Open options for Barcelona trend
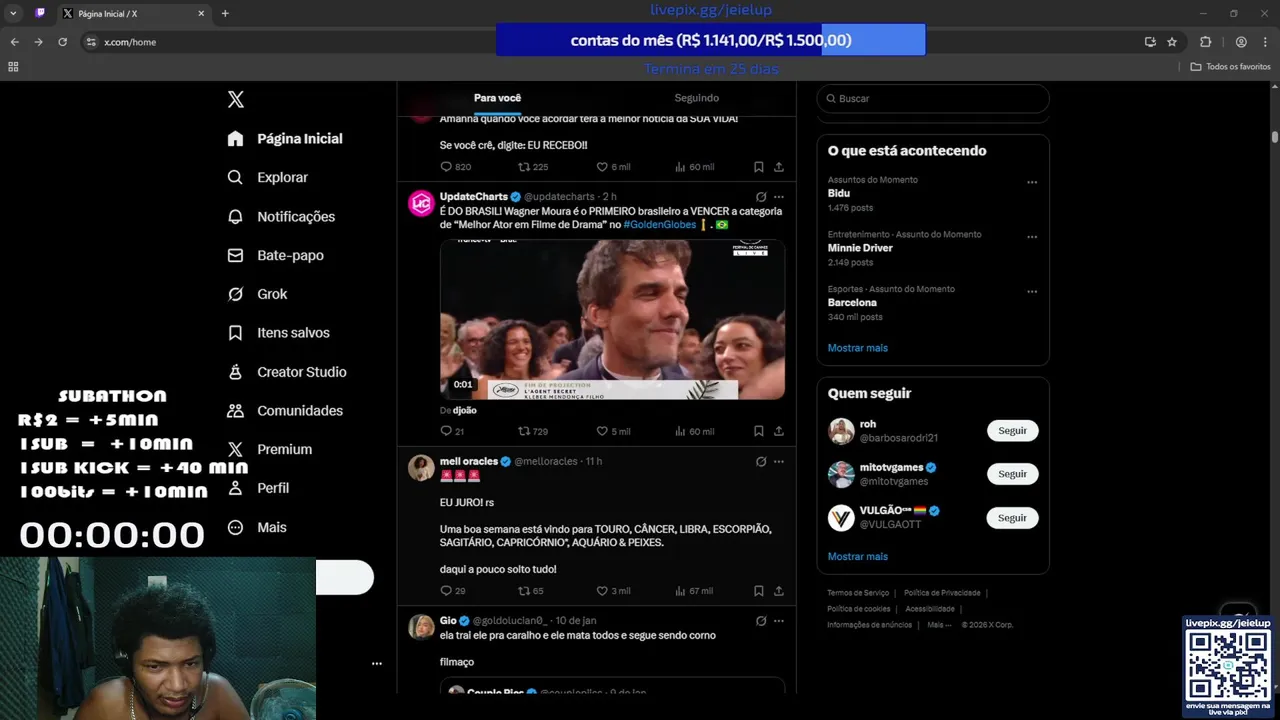Image resolution: width=1280 pixels, height=720 pixels. [x=1032, y=292]
